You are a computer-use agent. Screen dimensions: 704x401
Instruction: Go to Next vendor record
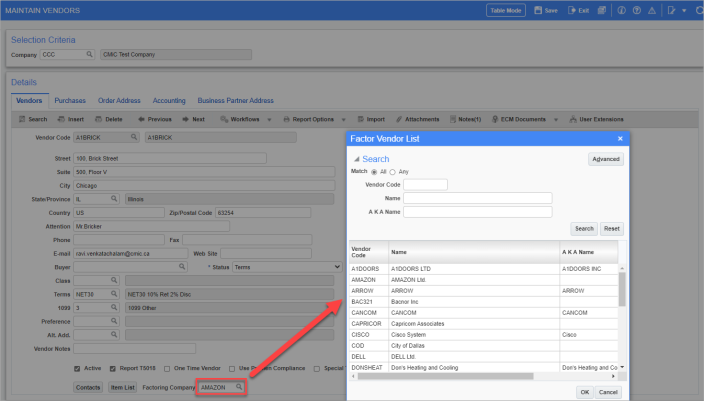pyautogui.click(x=194, y=119)
